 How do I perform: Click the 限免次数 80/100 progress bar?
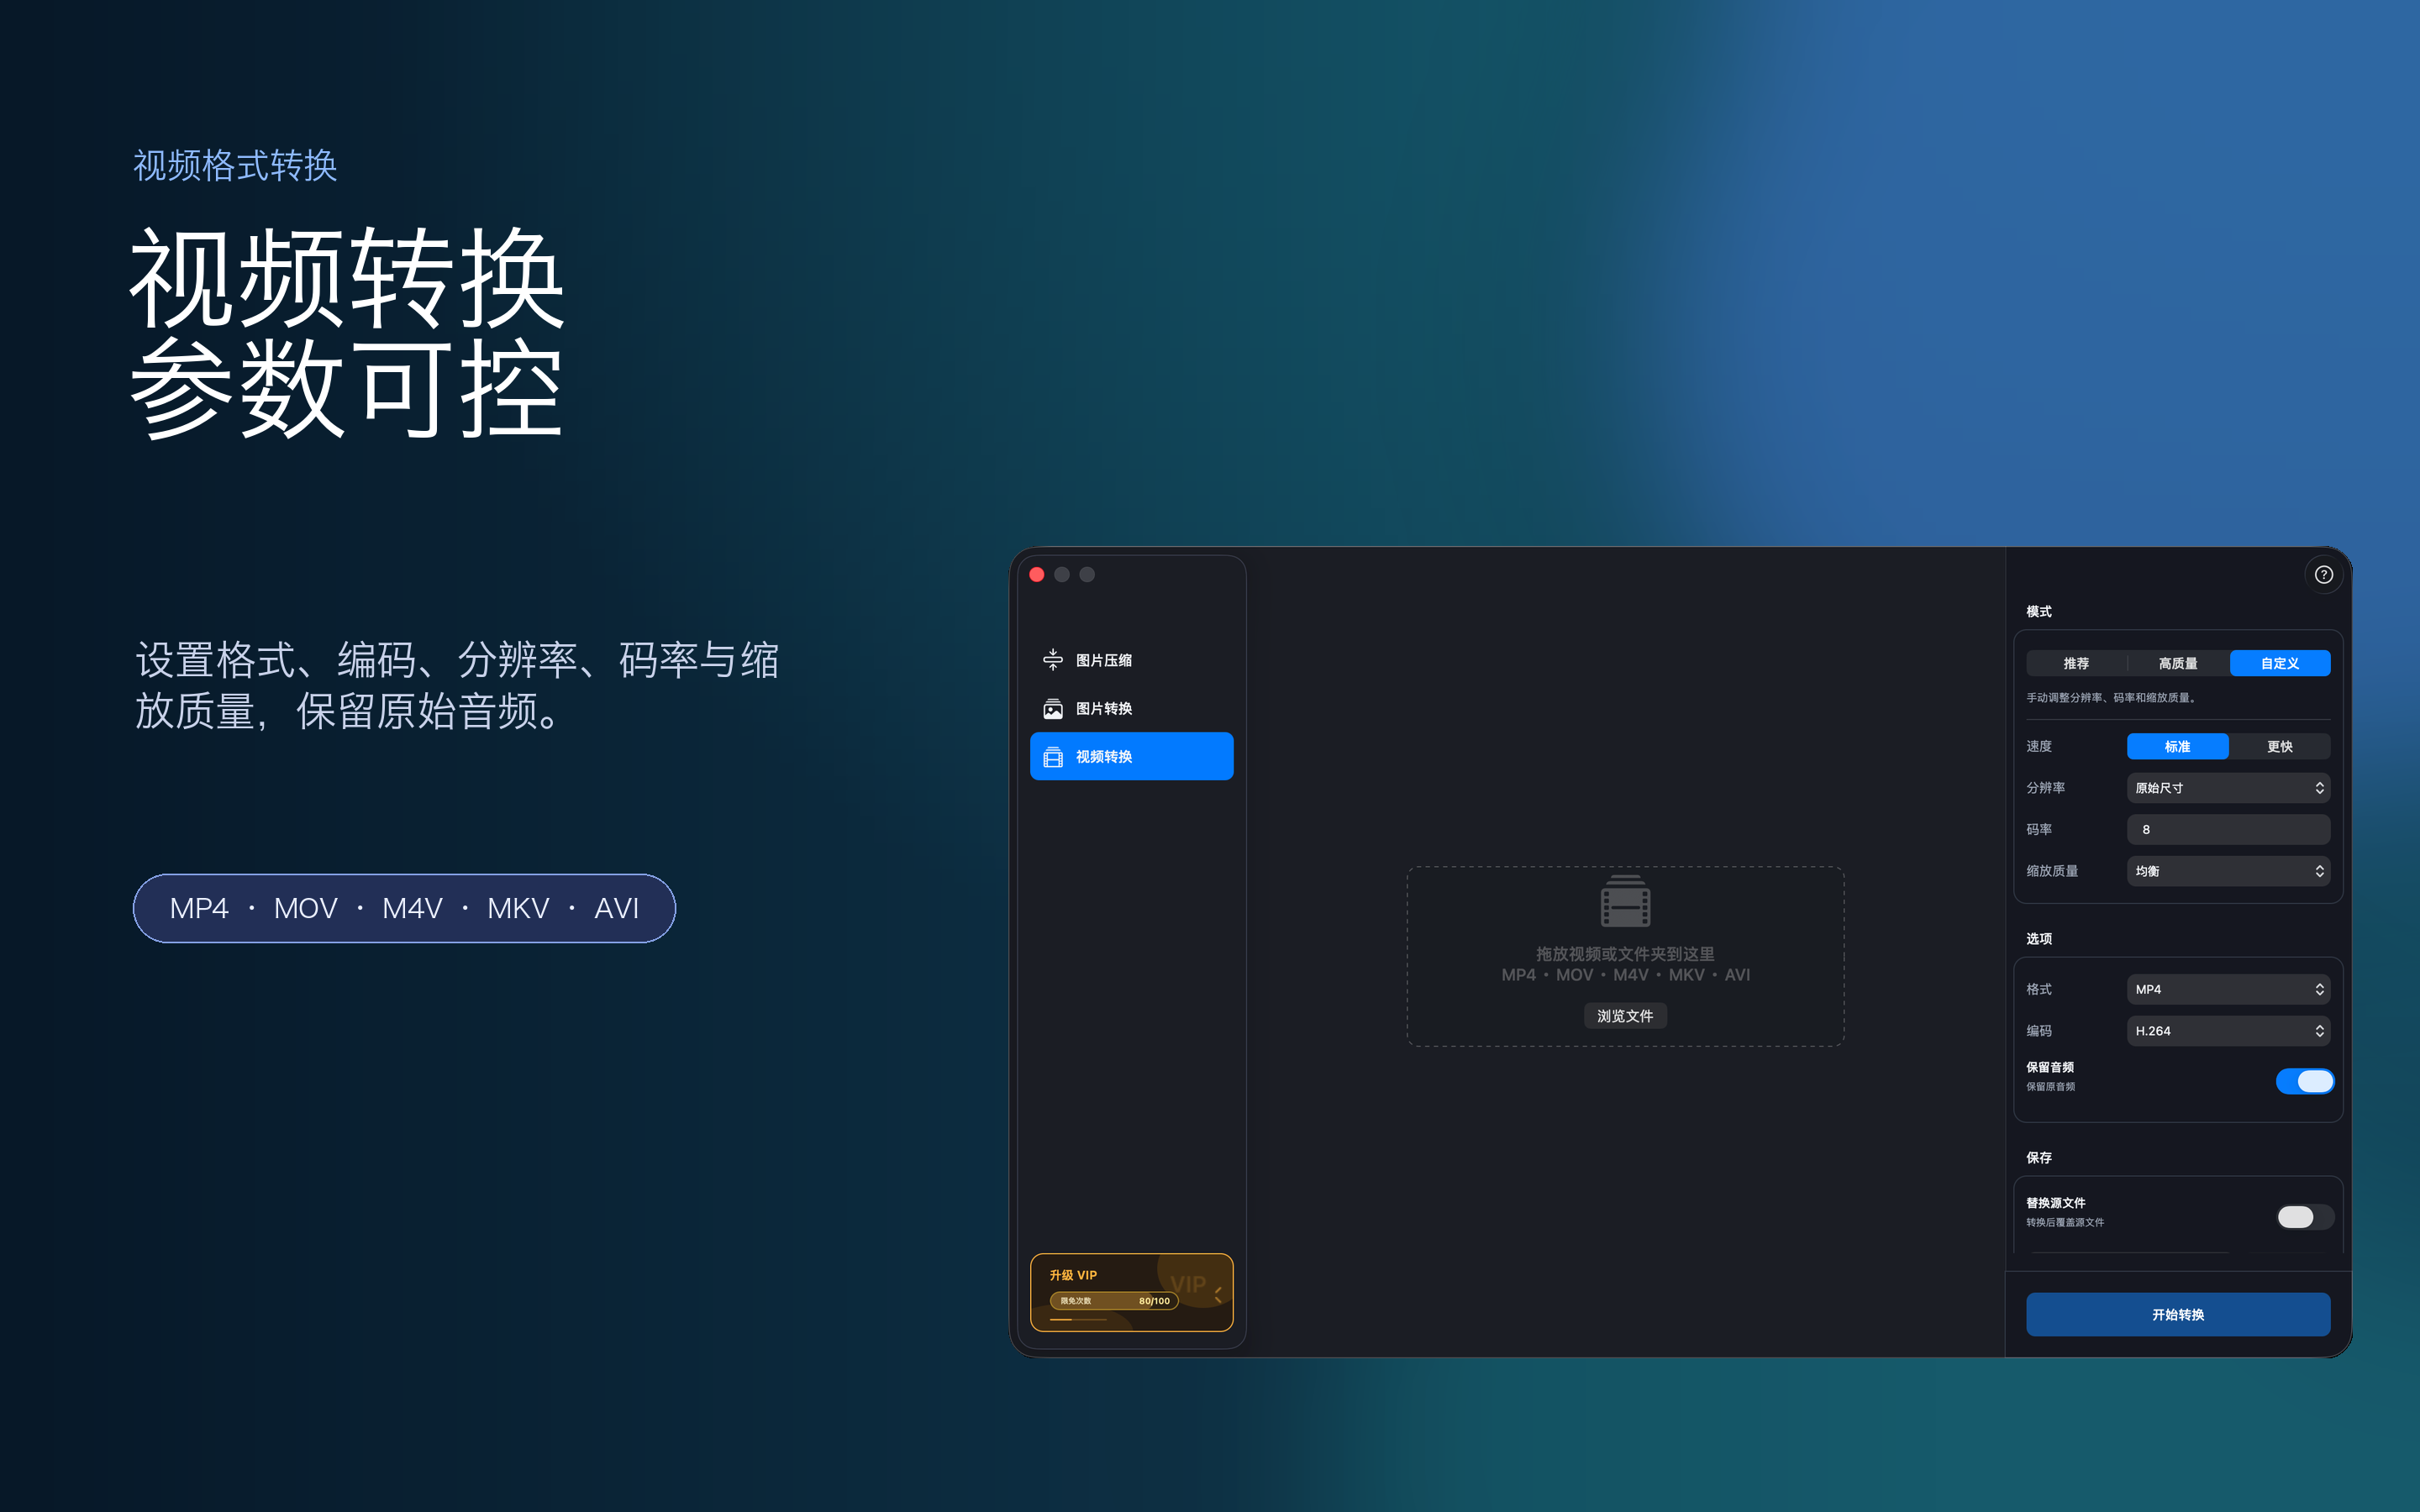tap(1114, 1301)
